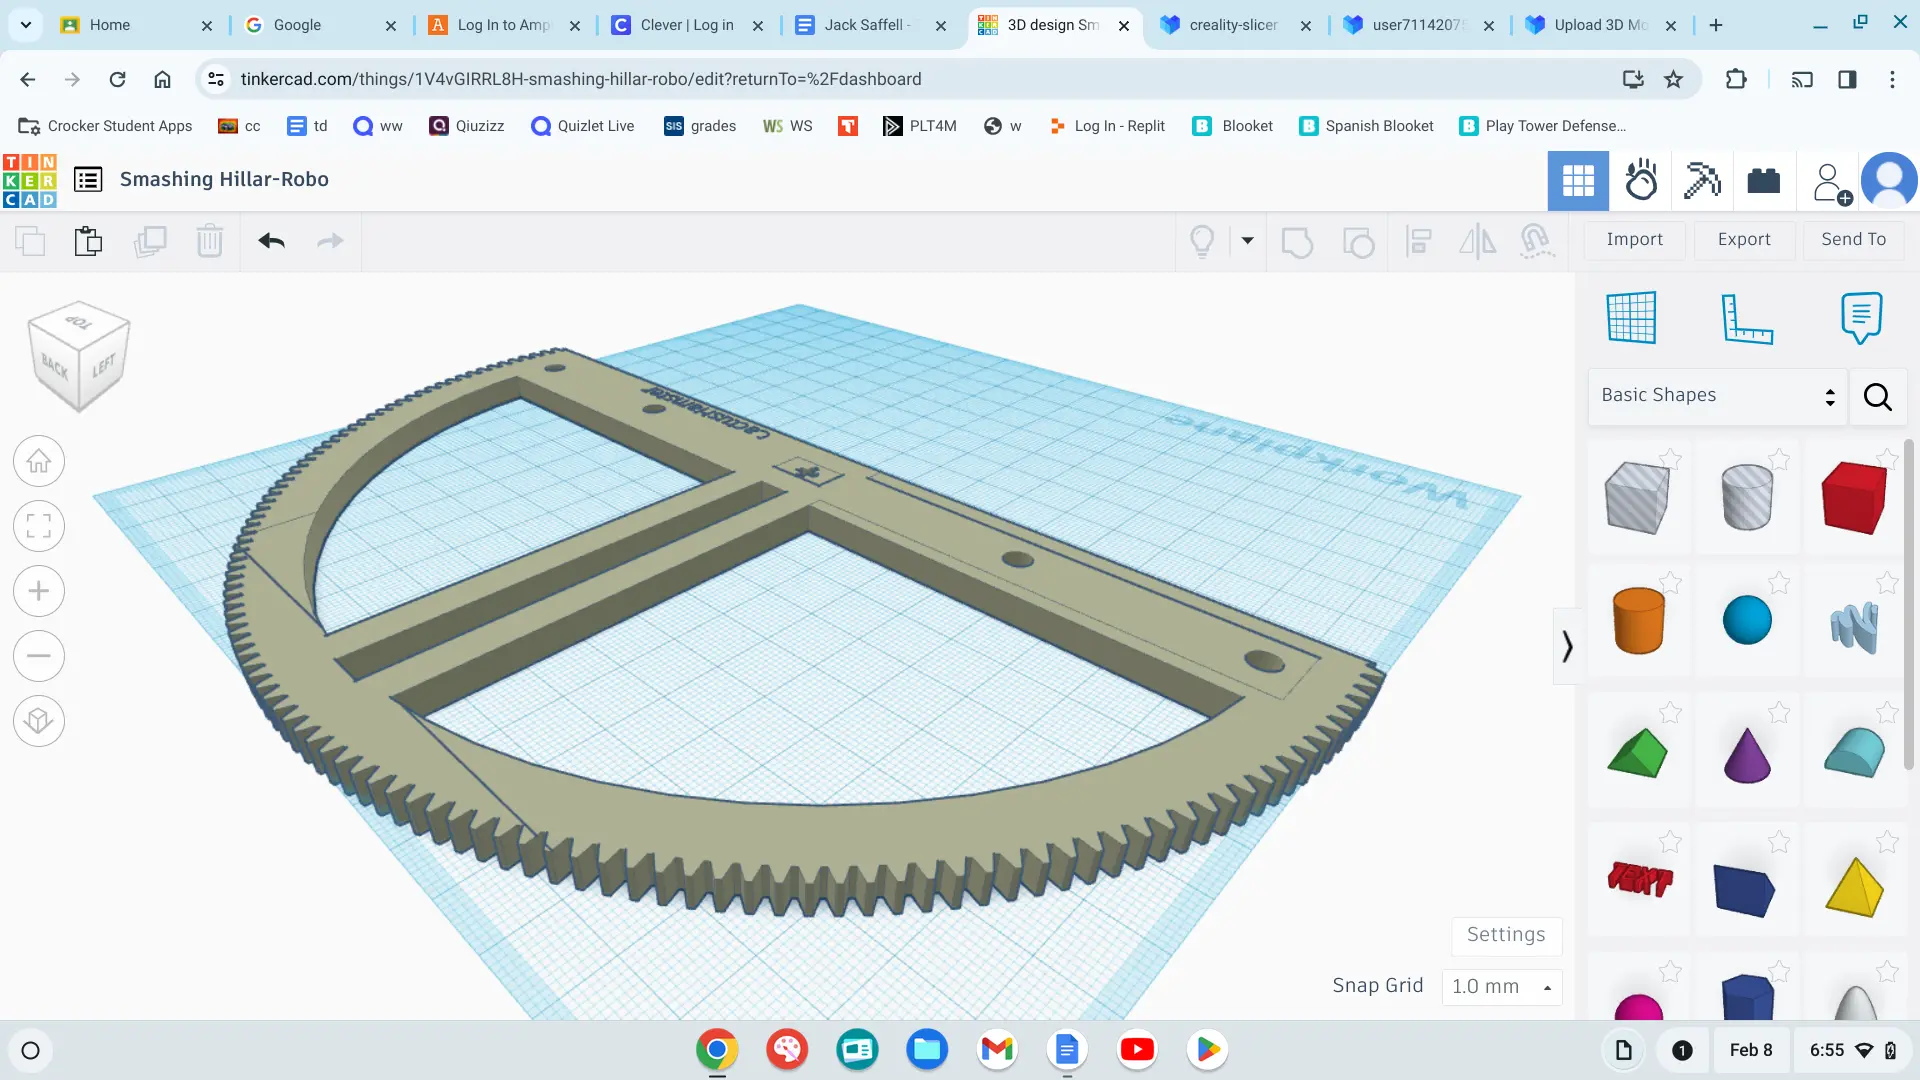Screen dimensions: 1920x1080
Task: Zoom out with the minus button
Action: 39,656
